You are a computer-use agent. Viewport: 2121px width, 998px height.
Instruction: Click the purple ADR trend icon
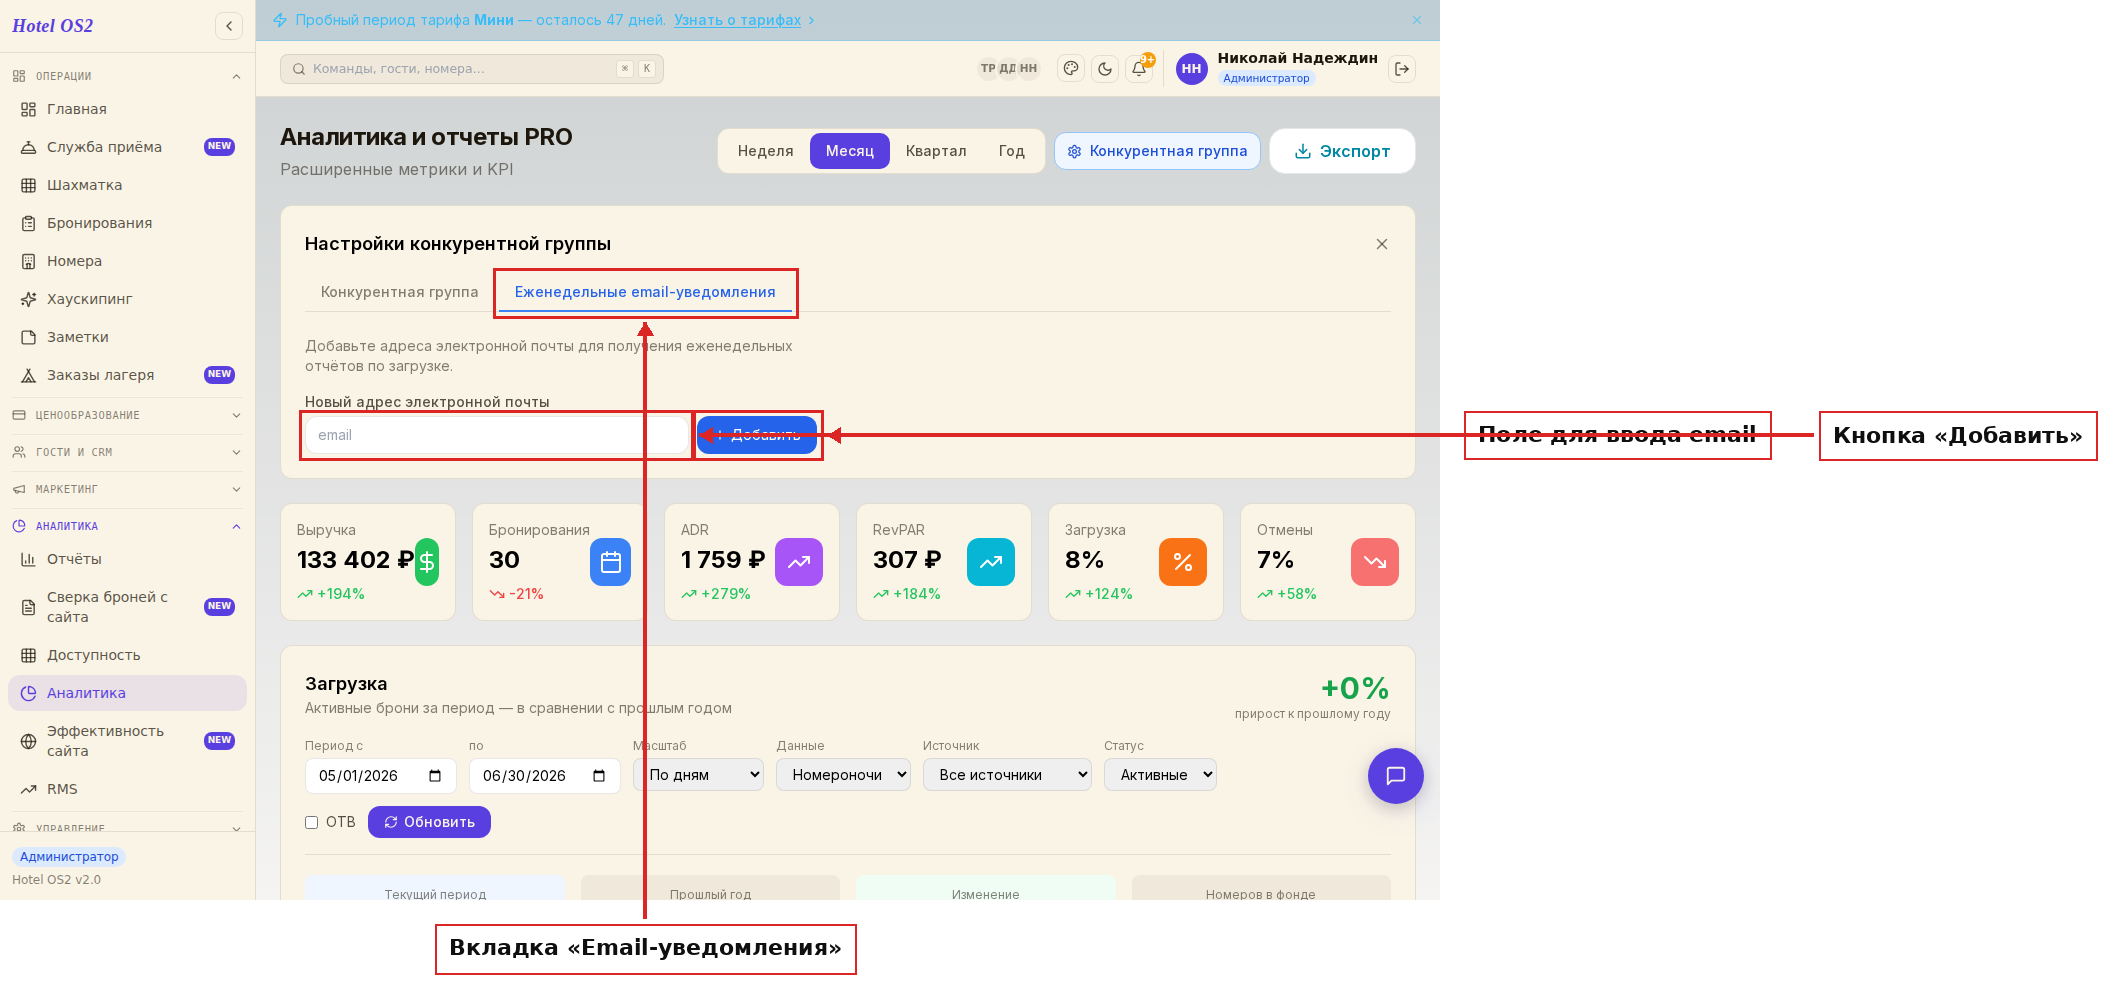click(799, 562)
